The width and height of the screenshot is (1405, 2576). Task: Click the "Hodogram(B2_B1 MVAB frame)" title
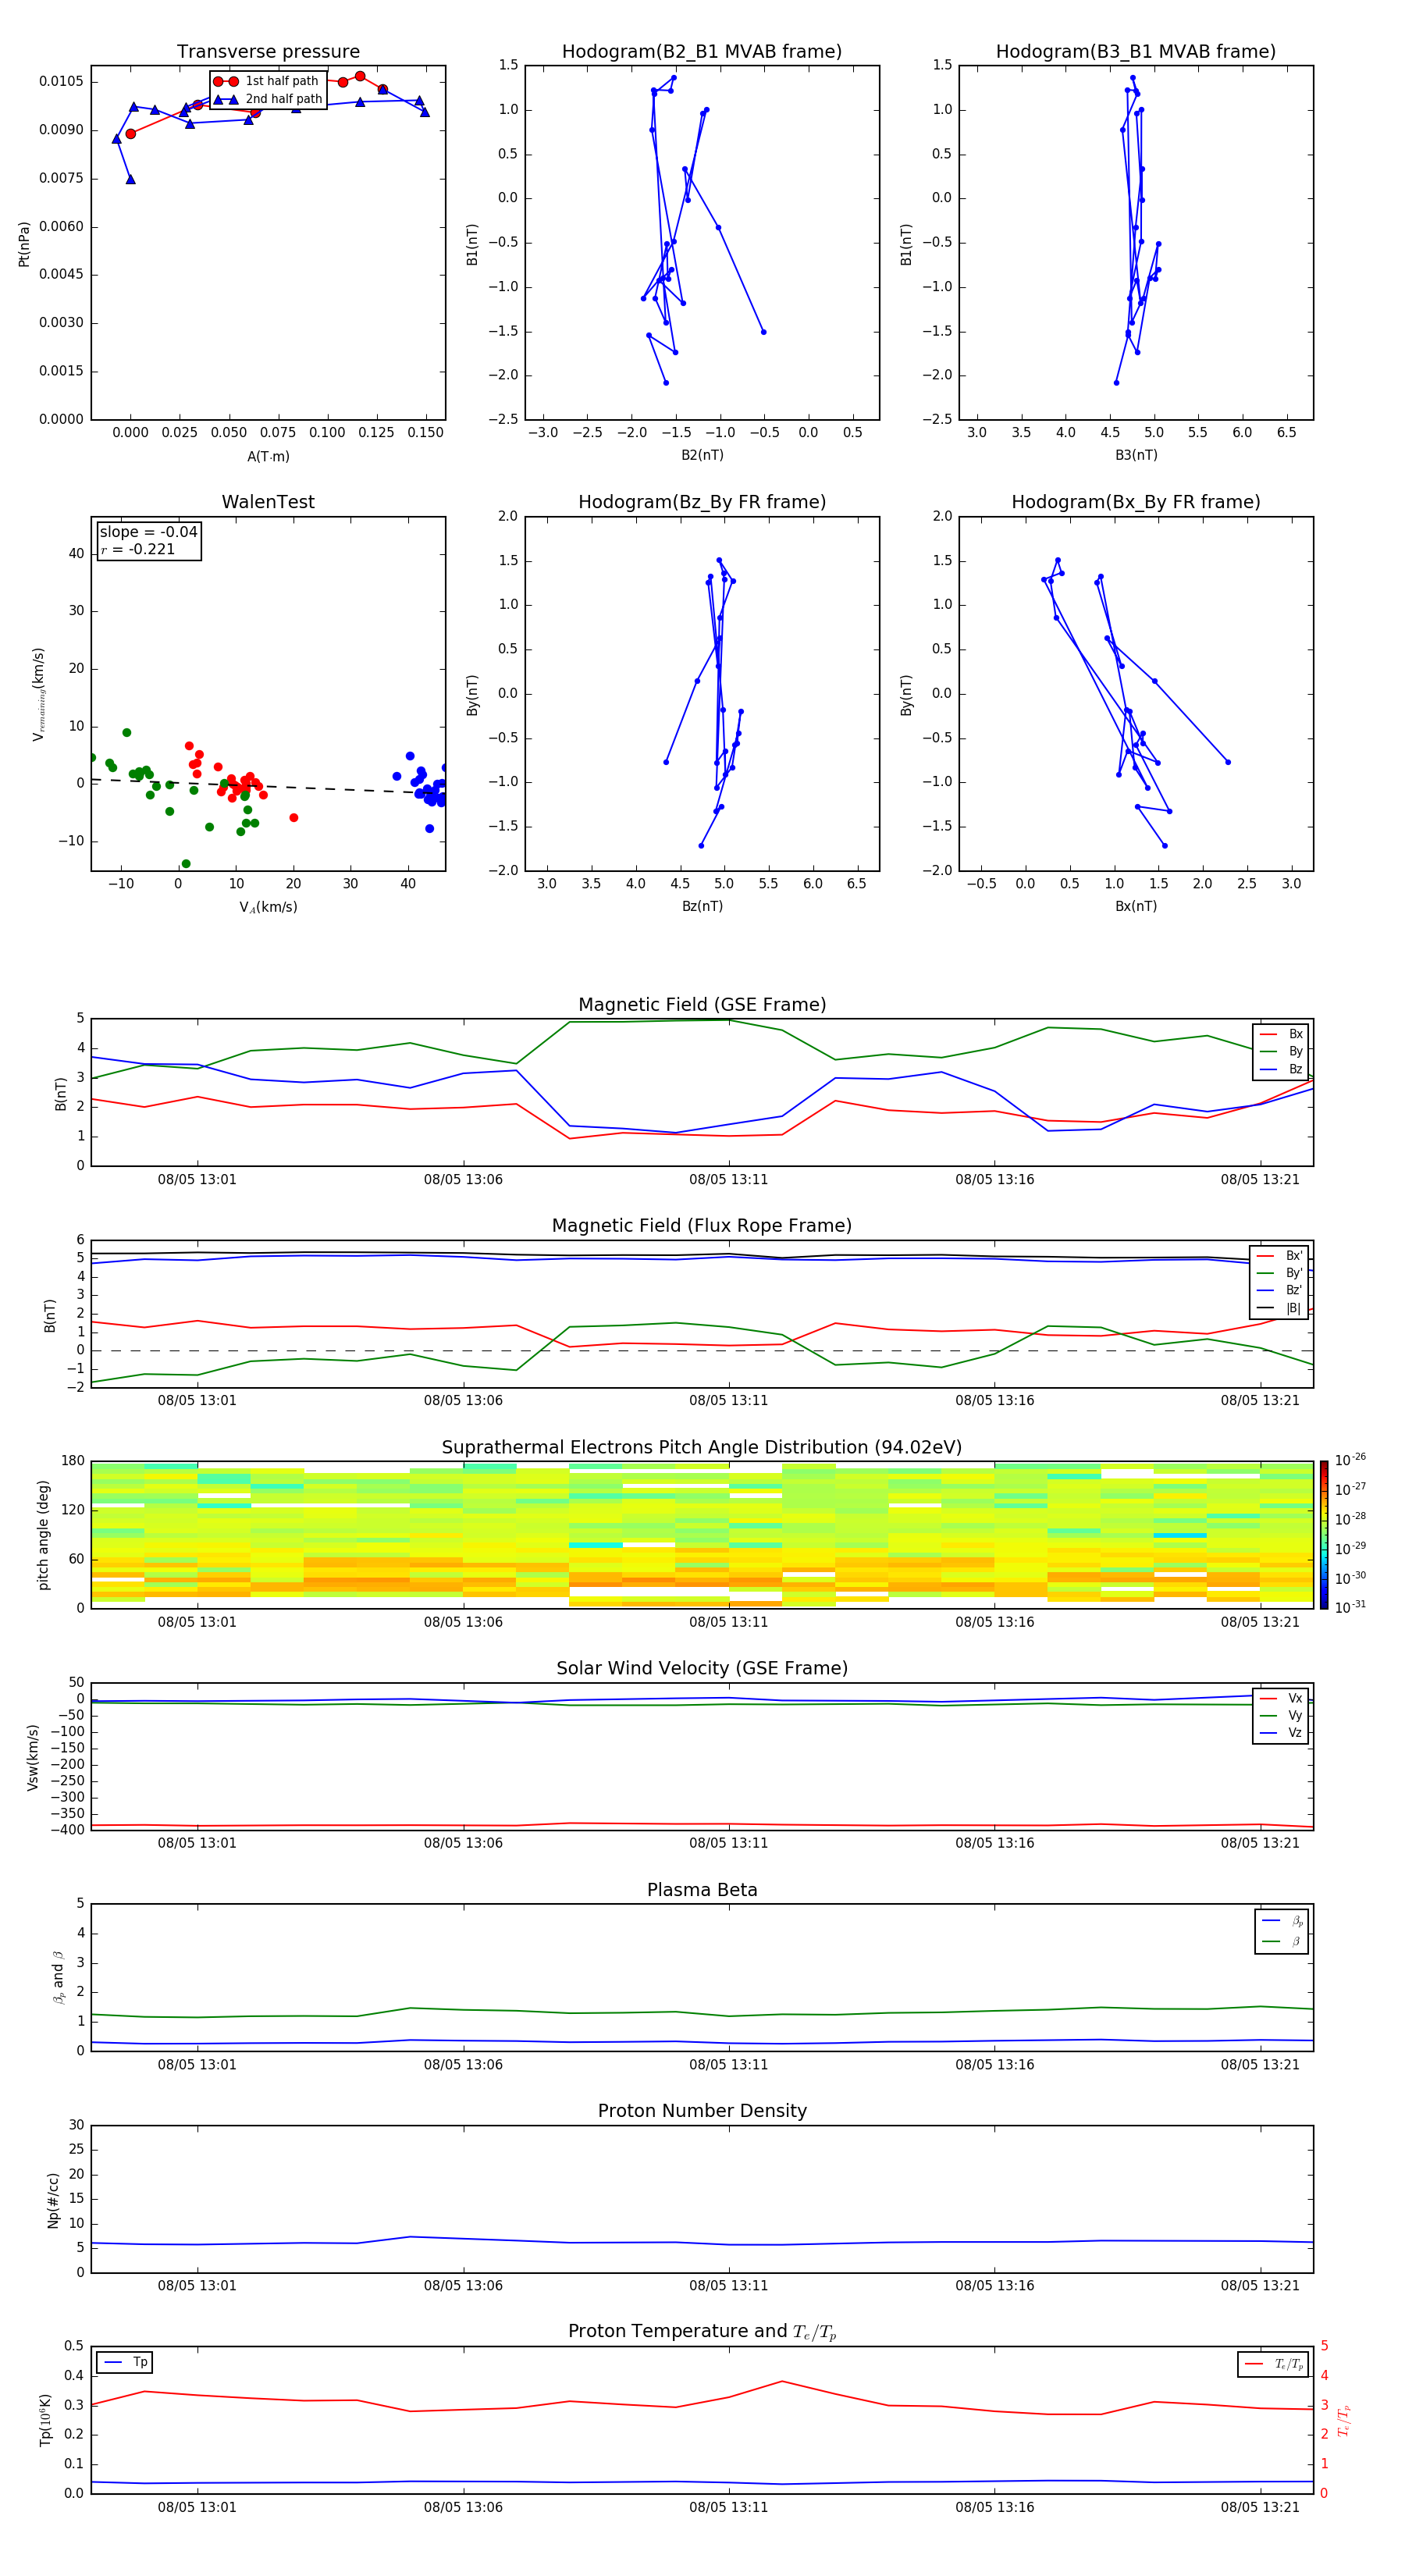701,52
